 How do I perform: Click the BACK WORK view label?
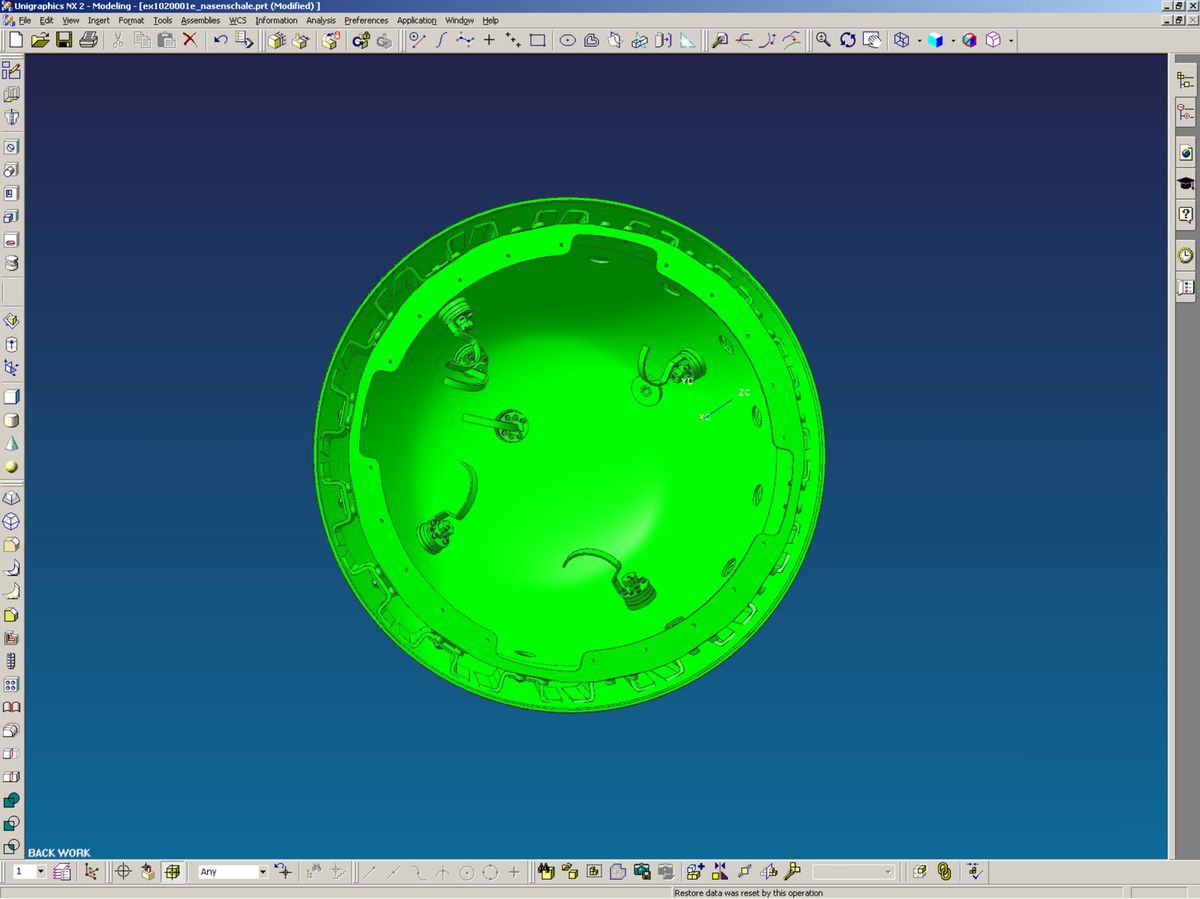coord(59,853)
